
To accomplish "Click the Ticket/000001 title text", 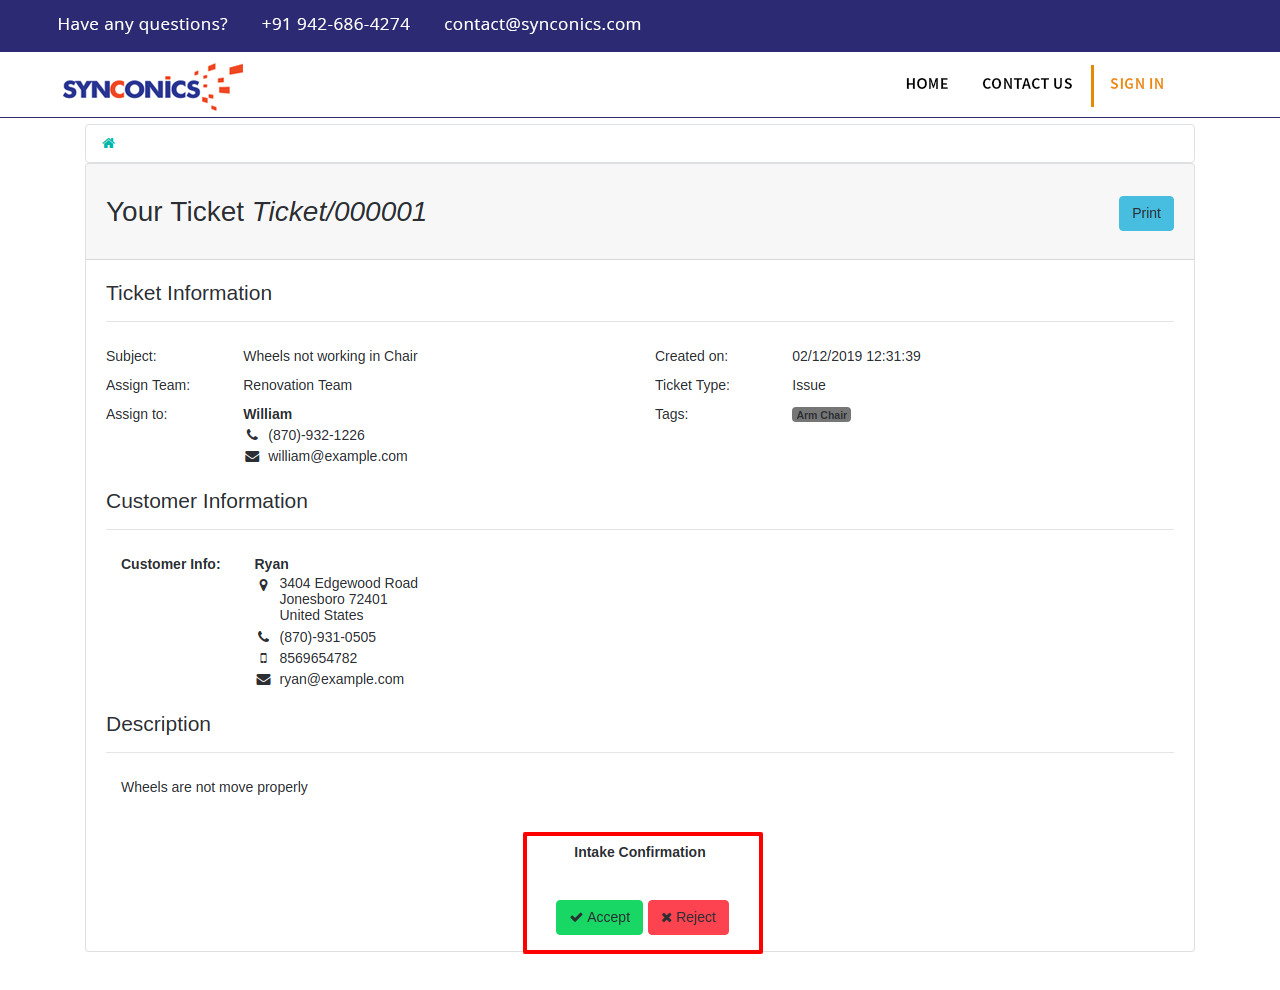I will click(x=339, y=212).
